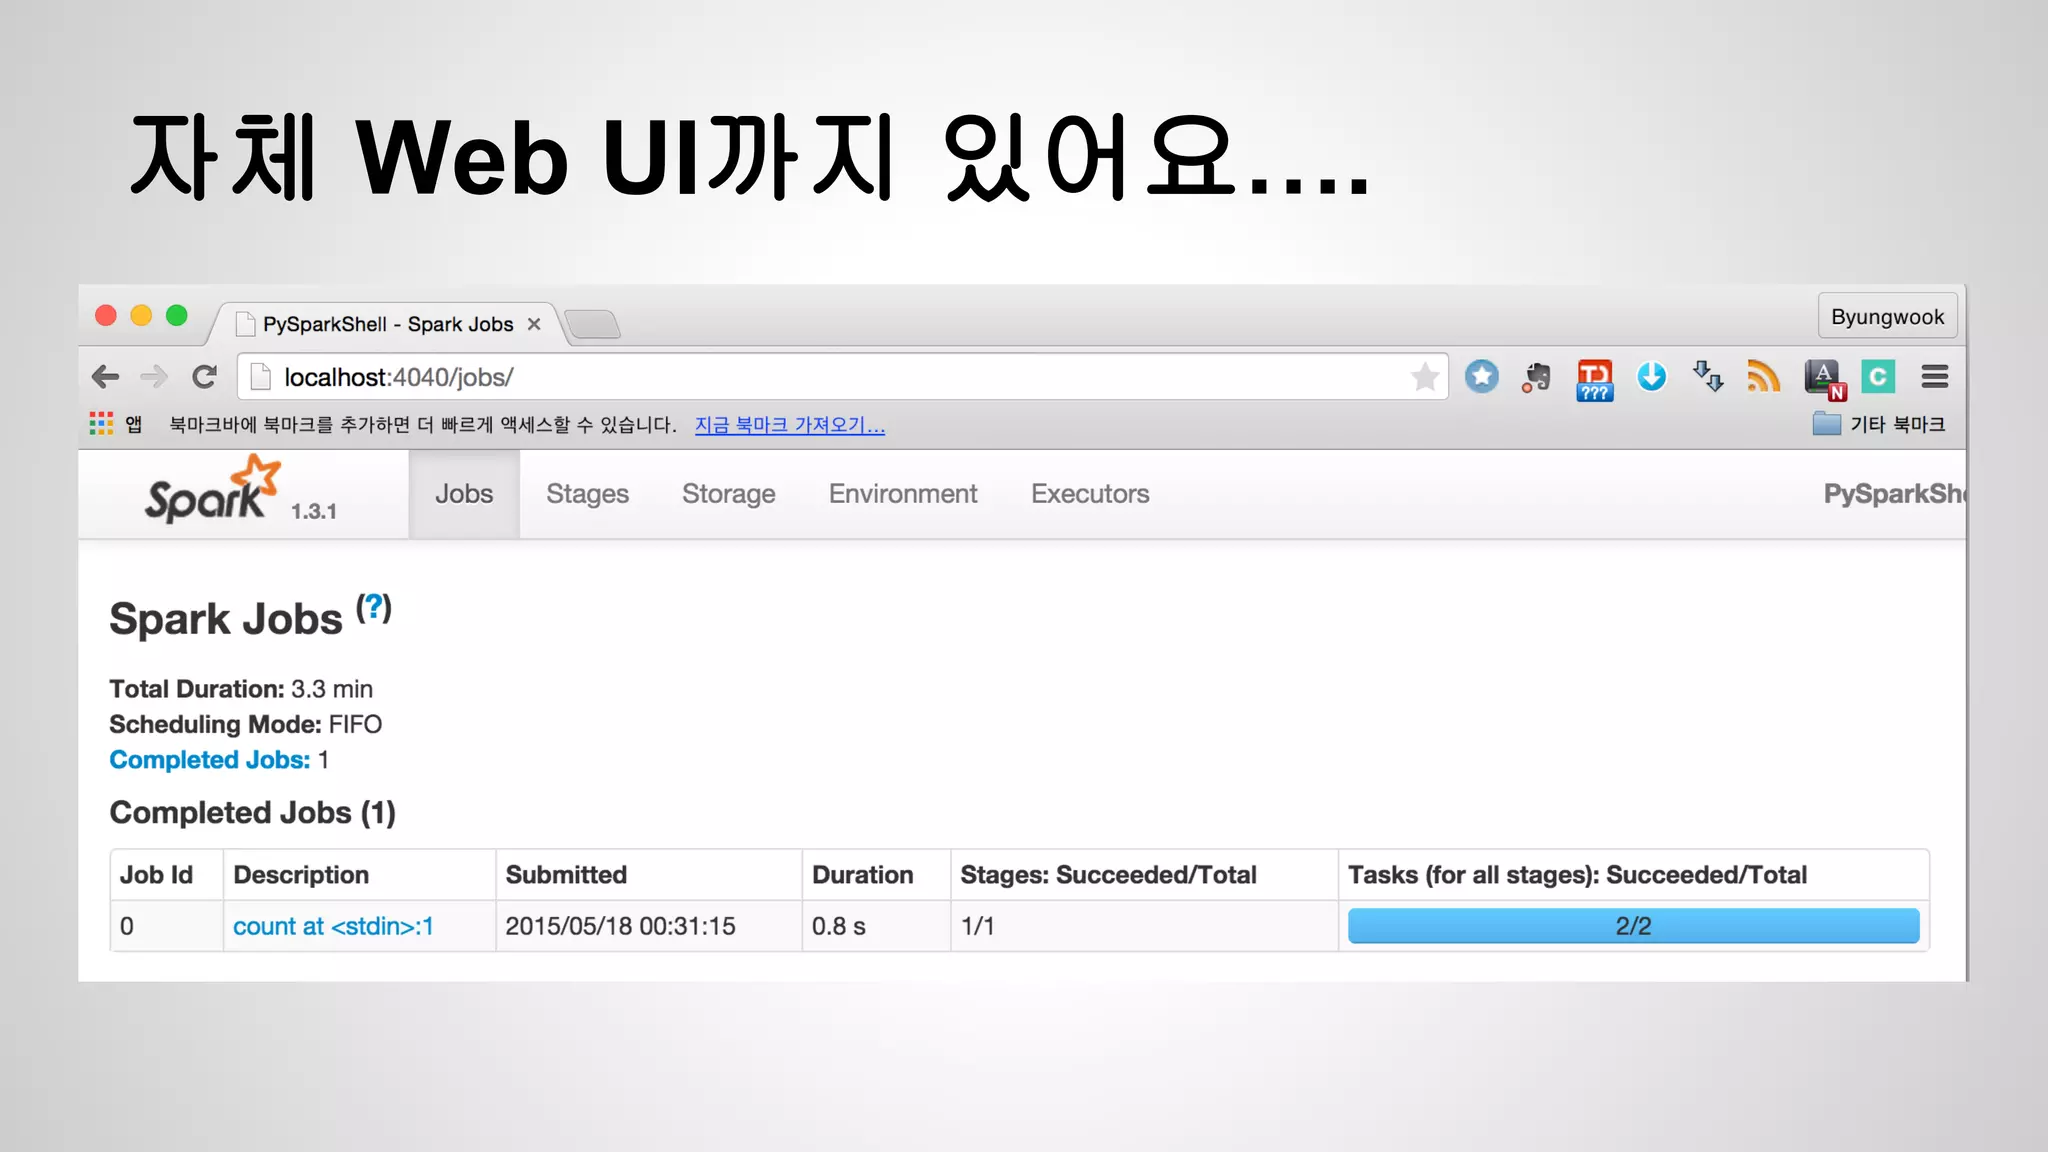The width and height of the screenshot is (2048, 1152).
Task: Click the 2/2 tasks progress bar
Action: (x=1633, y=926)
